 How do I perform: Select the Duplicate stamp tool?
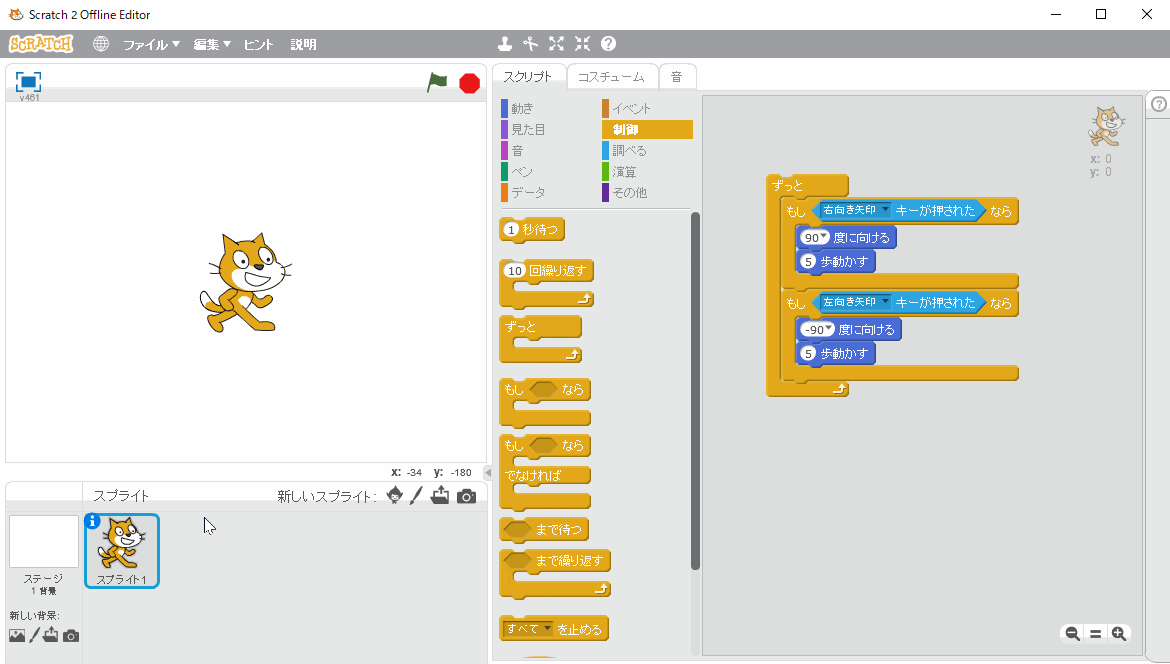[x=505, y=44]
